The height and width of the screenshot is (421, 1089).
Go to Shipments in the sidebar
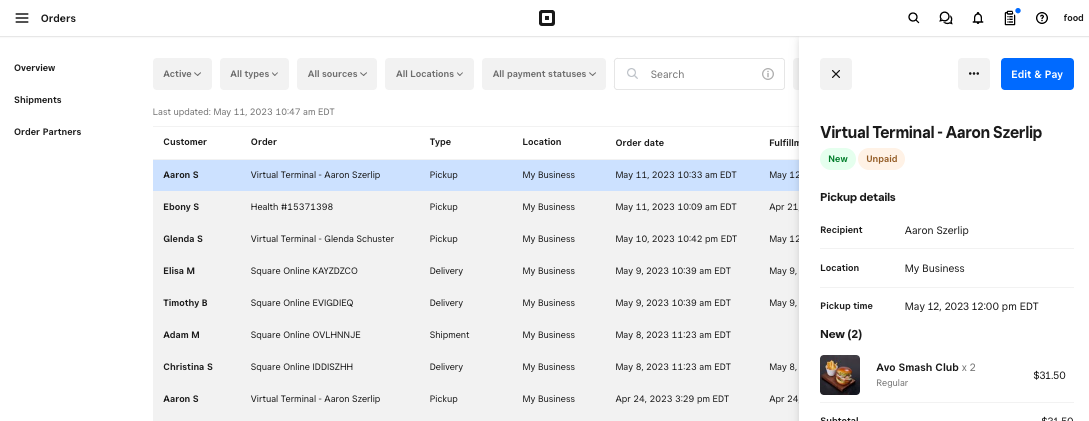pyautogui.click(x=38, y=100)
